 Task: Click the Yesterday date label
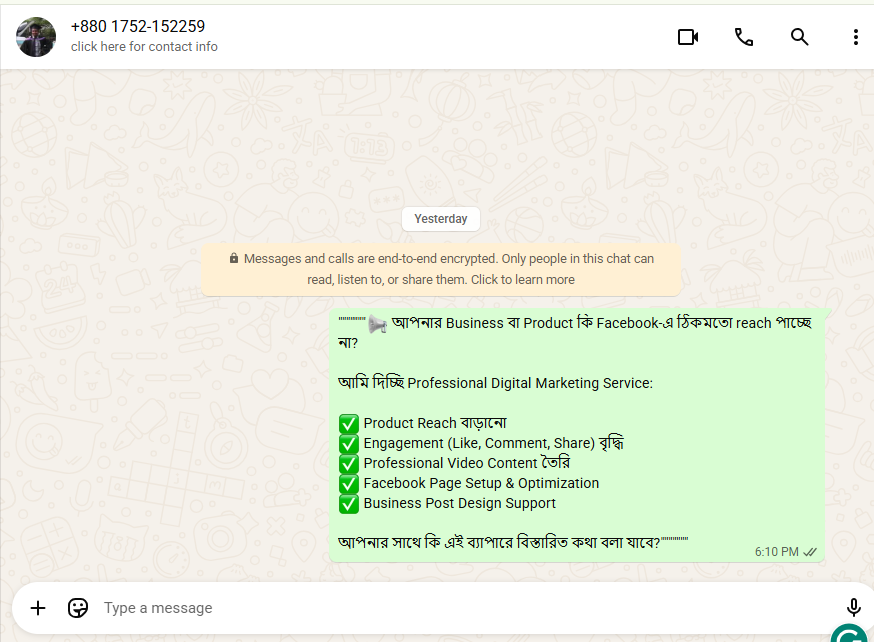[441, 219]
